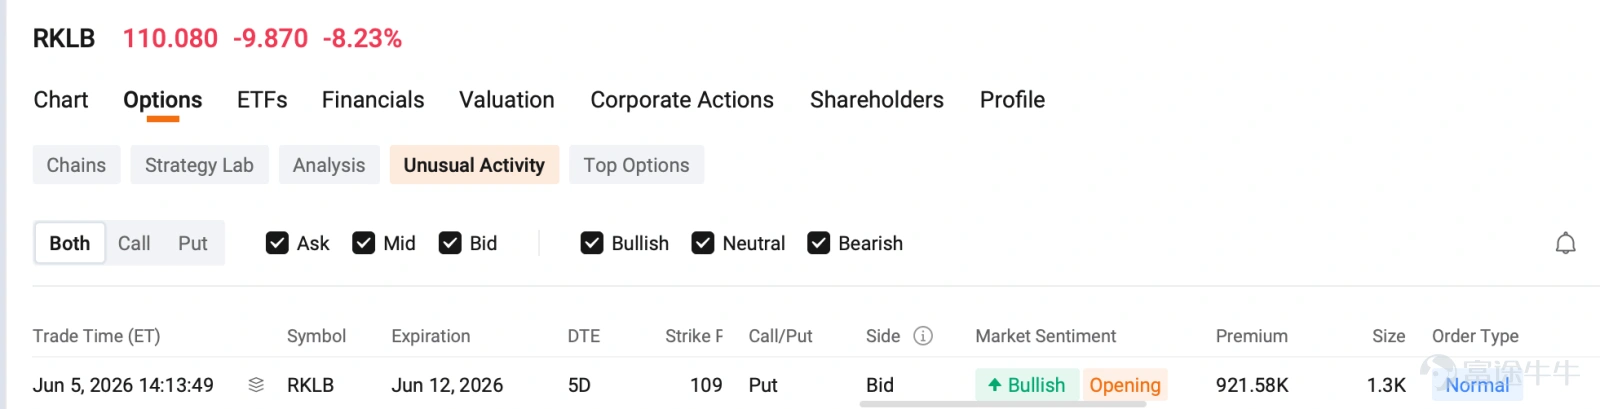Click the alert bell icon
Viewport: 1600px width, 409px height.
point(1565,243)
